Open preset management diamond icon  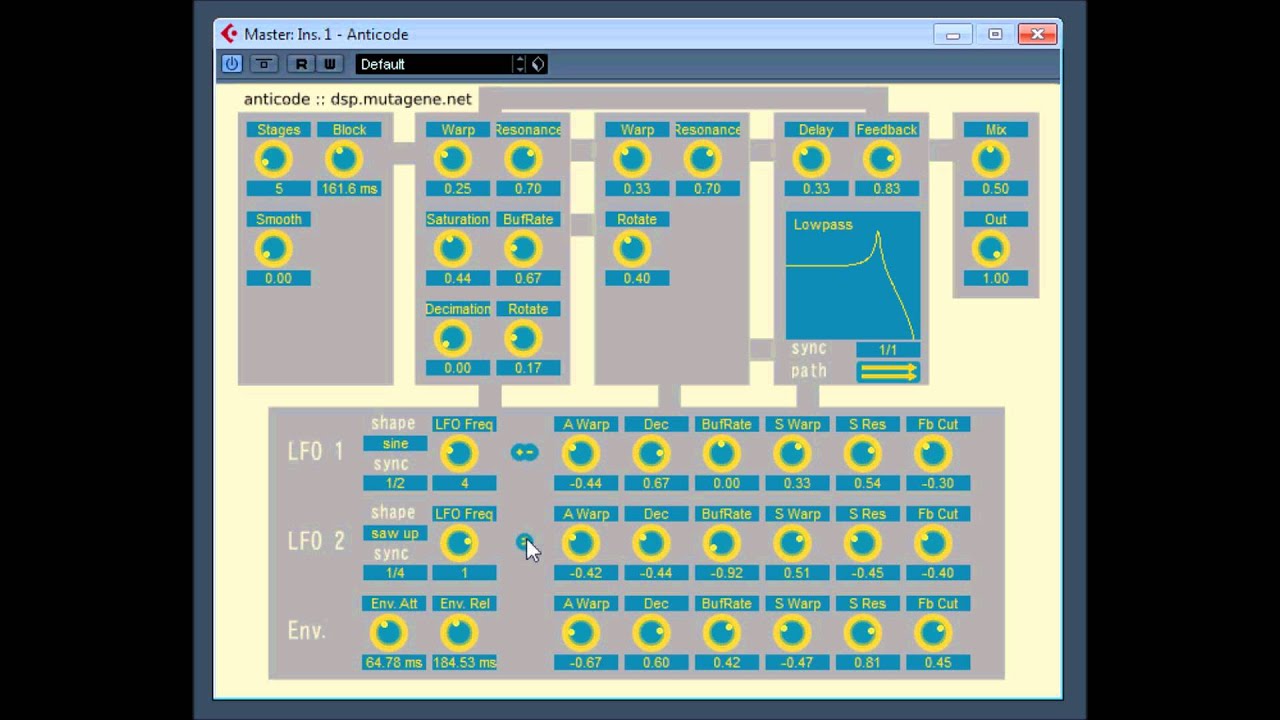tap(538, 64)
